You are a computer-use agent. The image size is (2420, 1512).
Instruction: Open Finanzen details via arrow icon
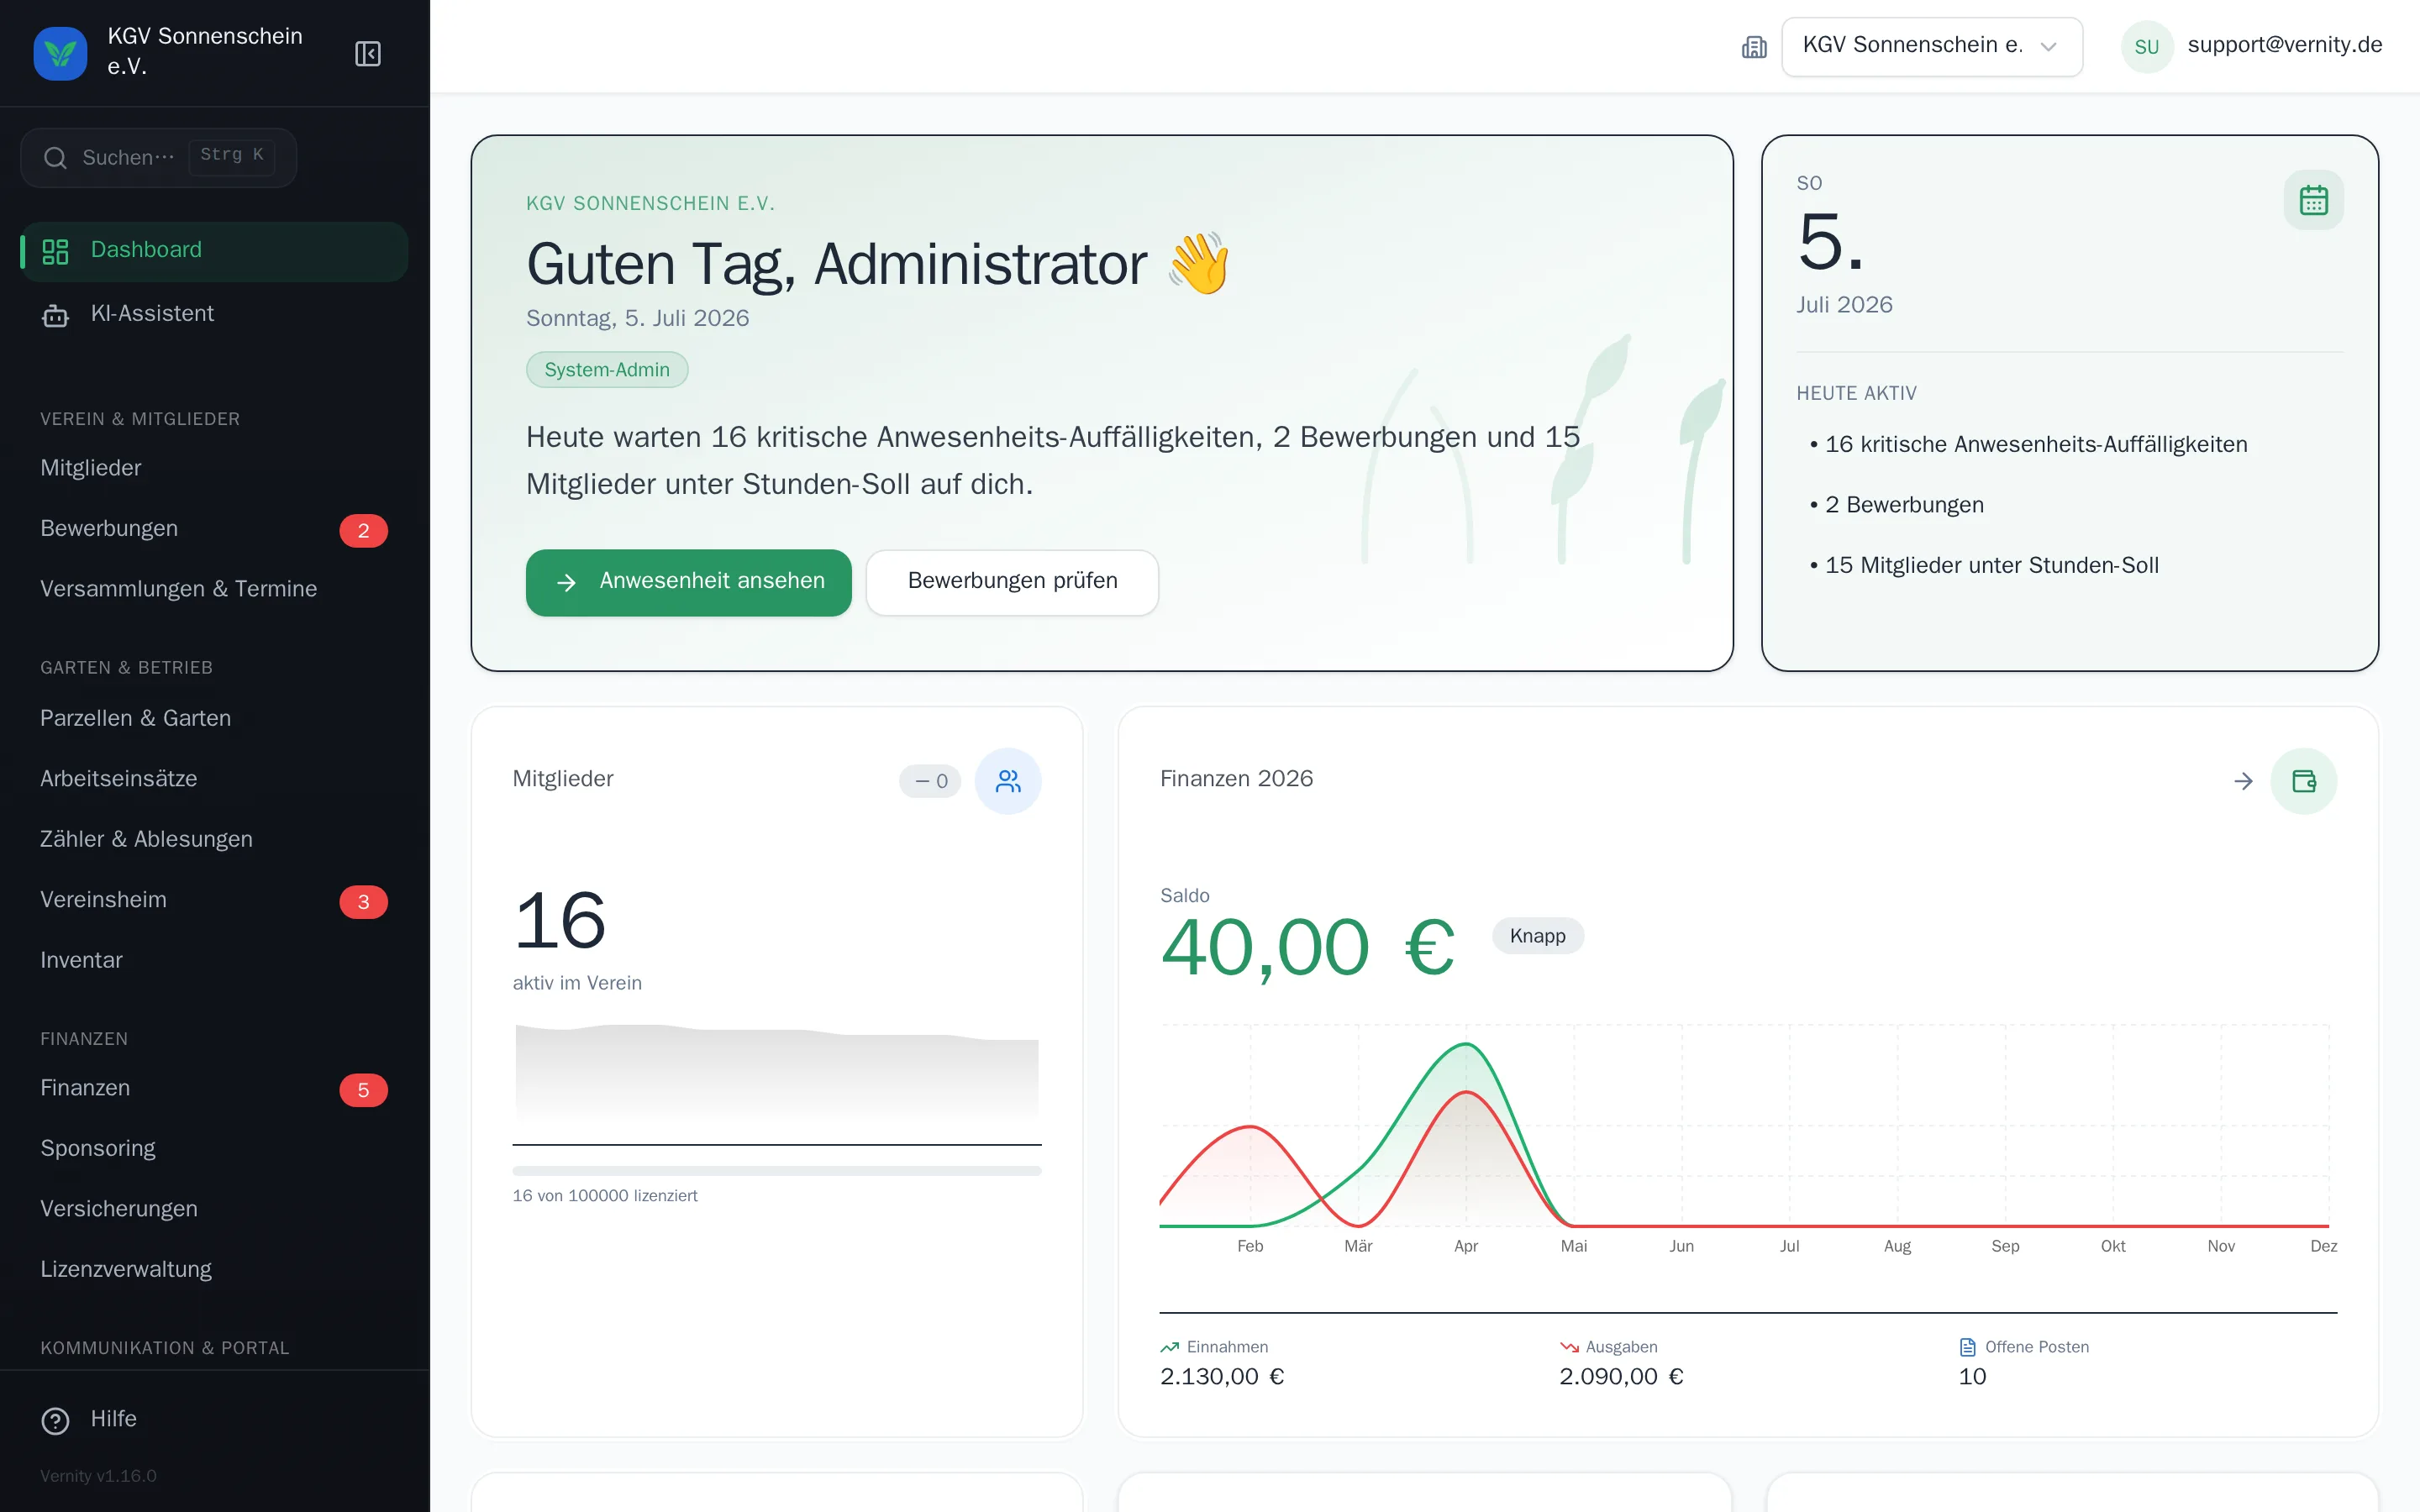[x=2243, y=781]
